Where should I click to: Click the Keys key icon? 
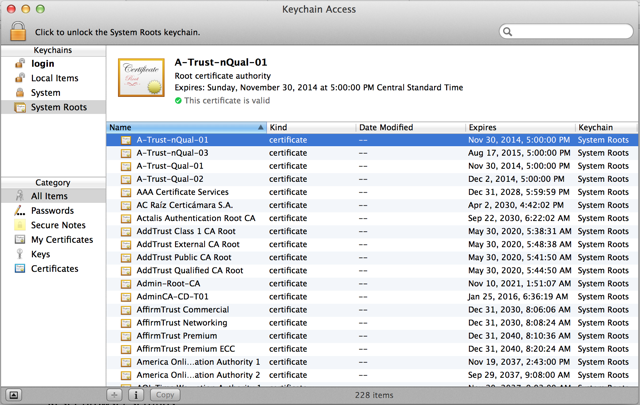(20, 254)
